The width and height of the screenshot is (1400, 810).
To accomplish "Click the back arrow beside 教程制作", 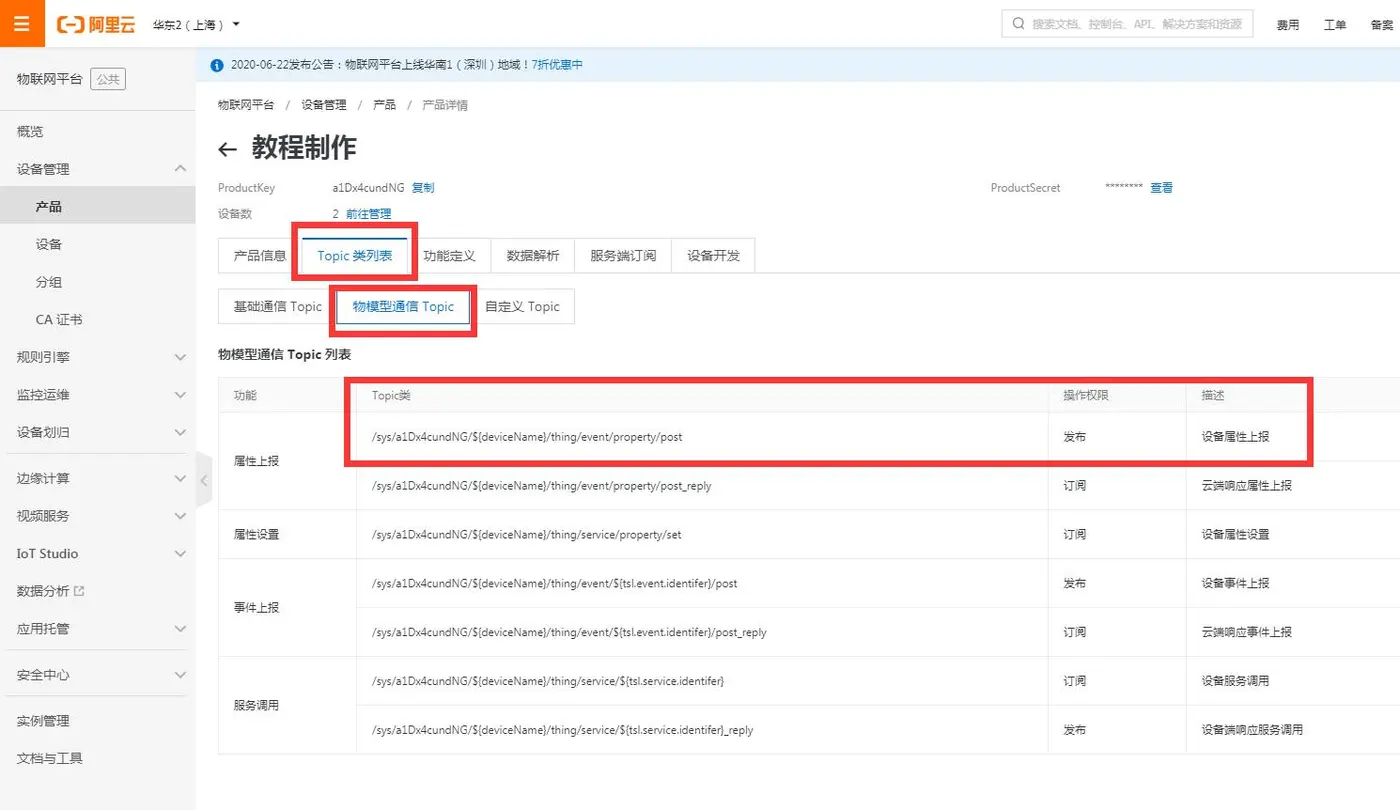I will pos(228,150).
